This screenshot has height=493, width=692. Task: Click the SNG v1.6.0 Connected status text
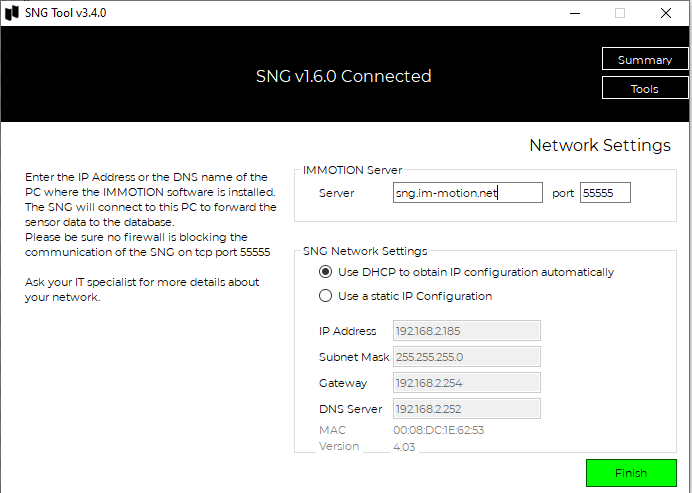[x=343, y=76]
